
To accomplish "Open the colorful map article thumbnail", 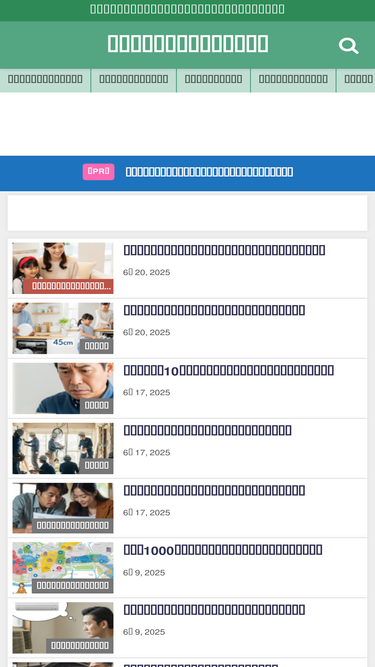I will pos(63,567).
